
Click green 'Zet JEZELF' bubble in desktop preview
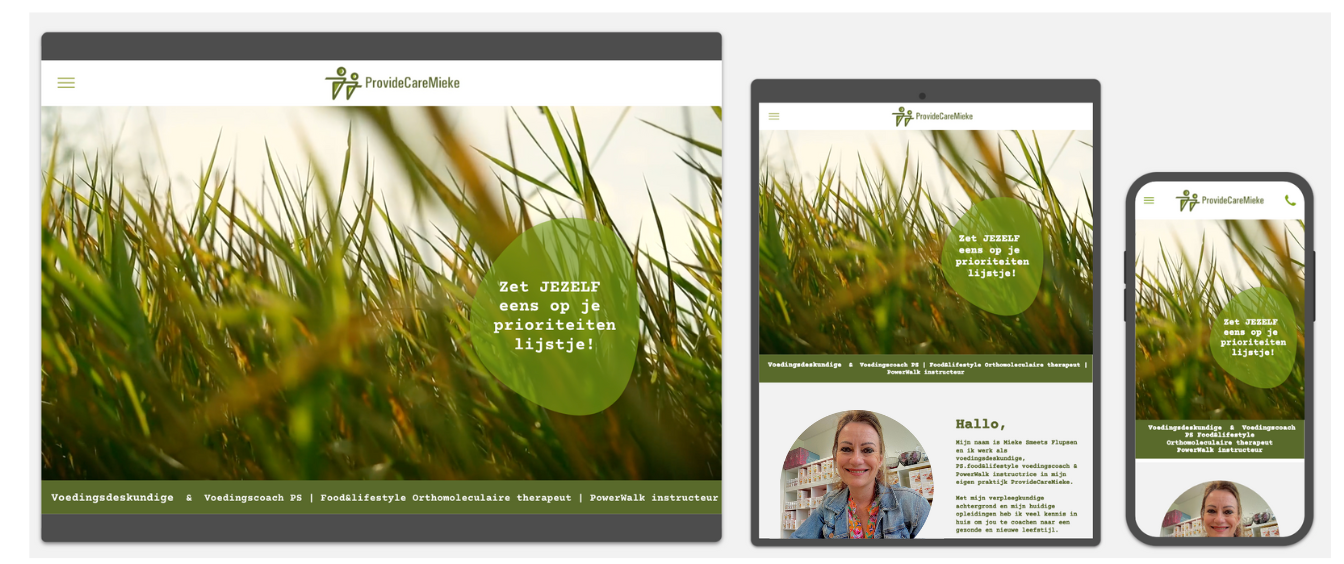pyautogui.click(x=554, y=316)
